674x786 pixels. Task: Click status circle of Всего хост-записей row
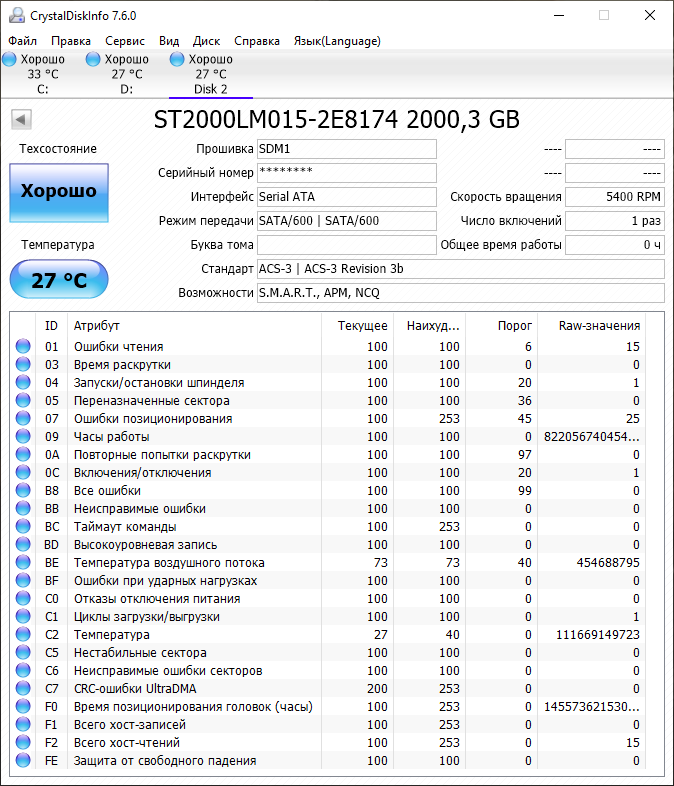(23, 725)
